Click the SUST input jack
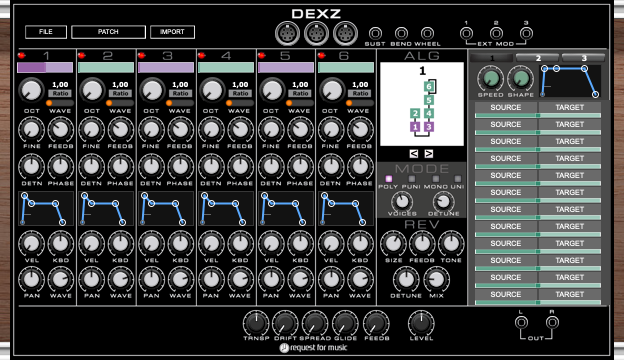624x360 pixels. tap(375, 33)
